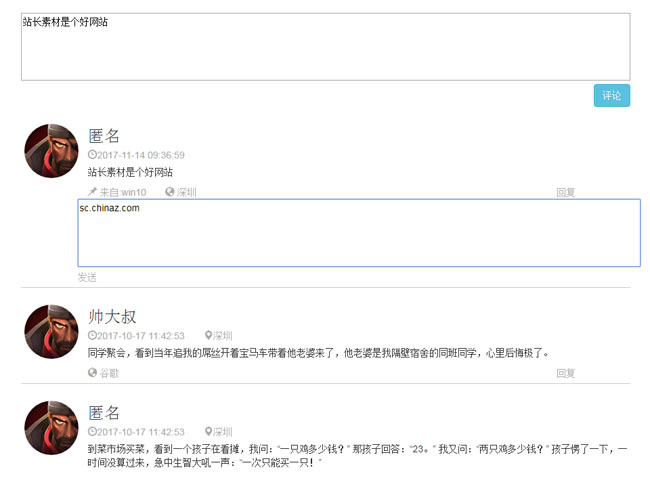The height and width of the screenshot is (499, 650).
Task: Click 回复 on the first 匿名 comment
Action: (x=565, y=192)
